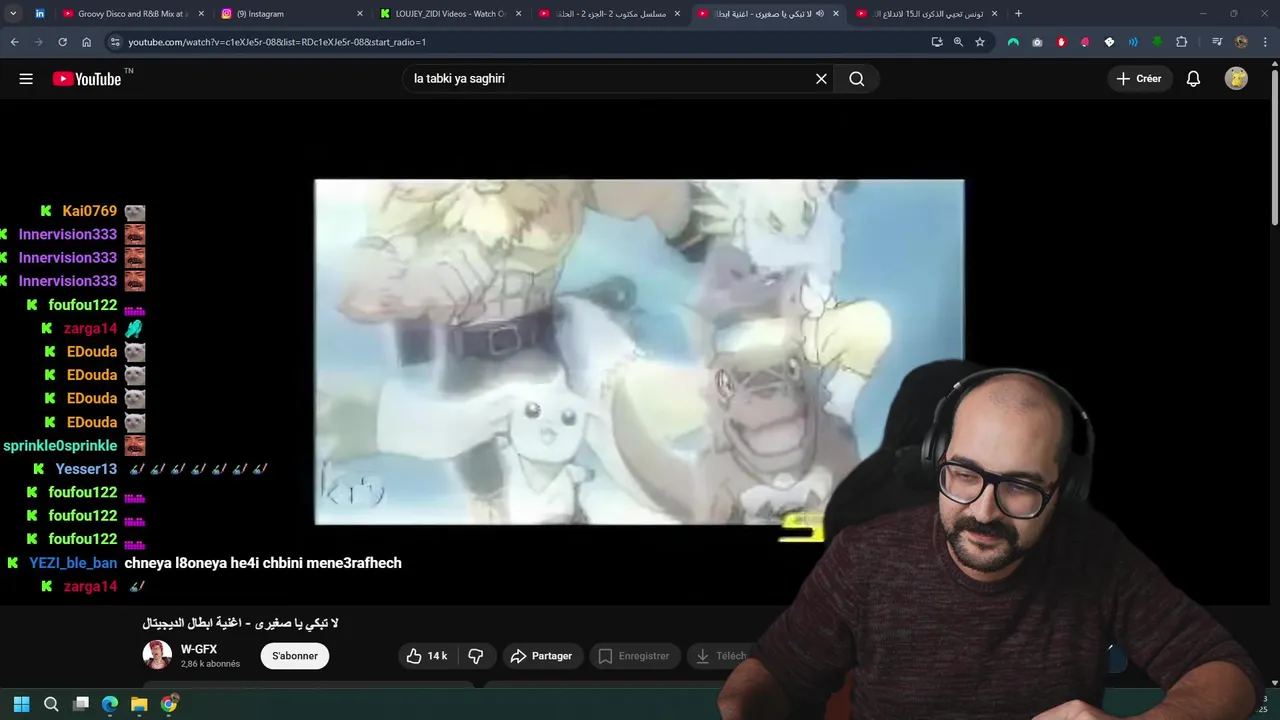Screen dimensions: 1280x720
Task: Open the browser home page
Action: tap(86, 42)
